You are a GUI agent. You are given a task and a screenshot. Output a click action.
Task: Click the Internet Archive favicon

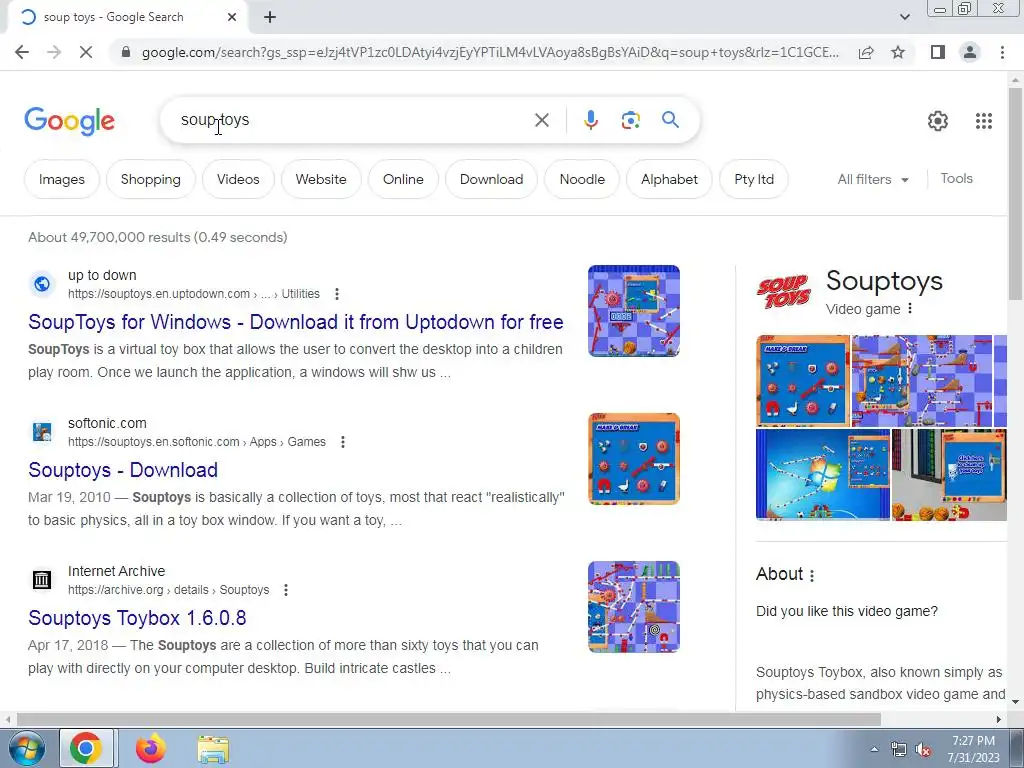(42, 579)
